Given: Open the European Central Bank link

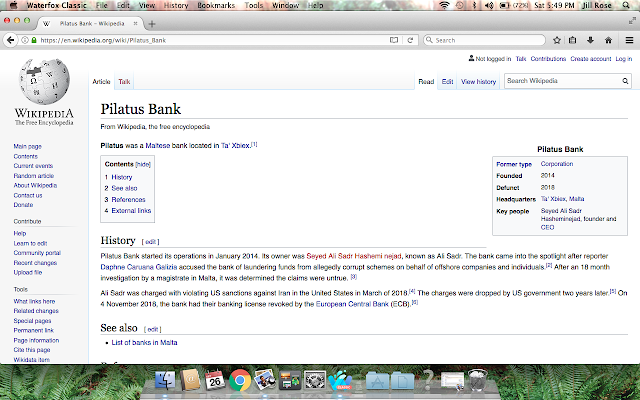Looking at the screenshot, I should point(352,304).
